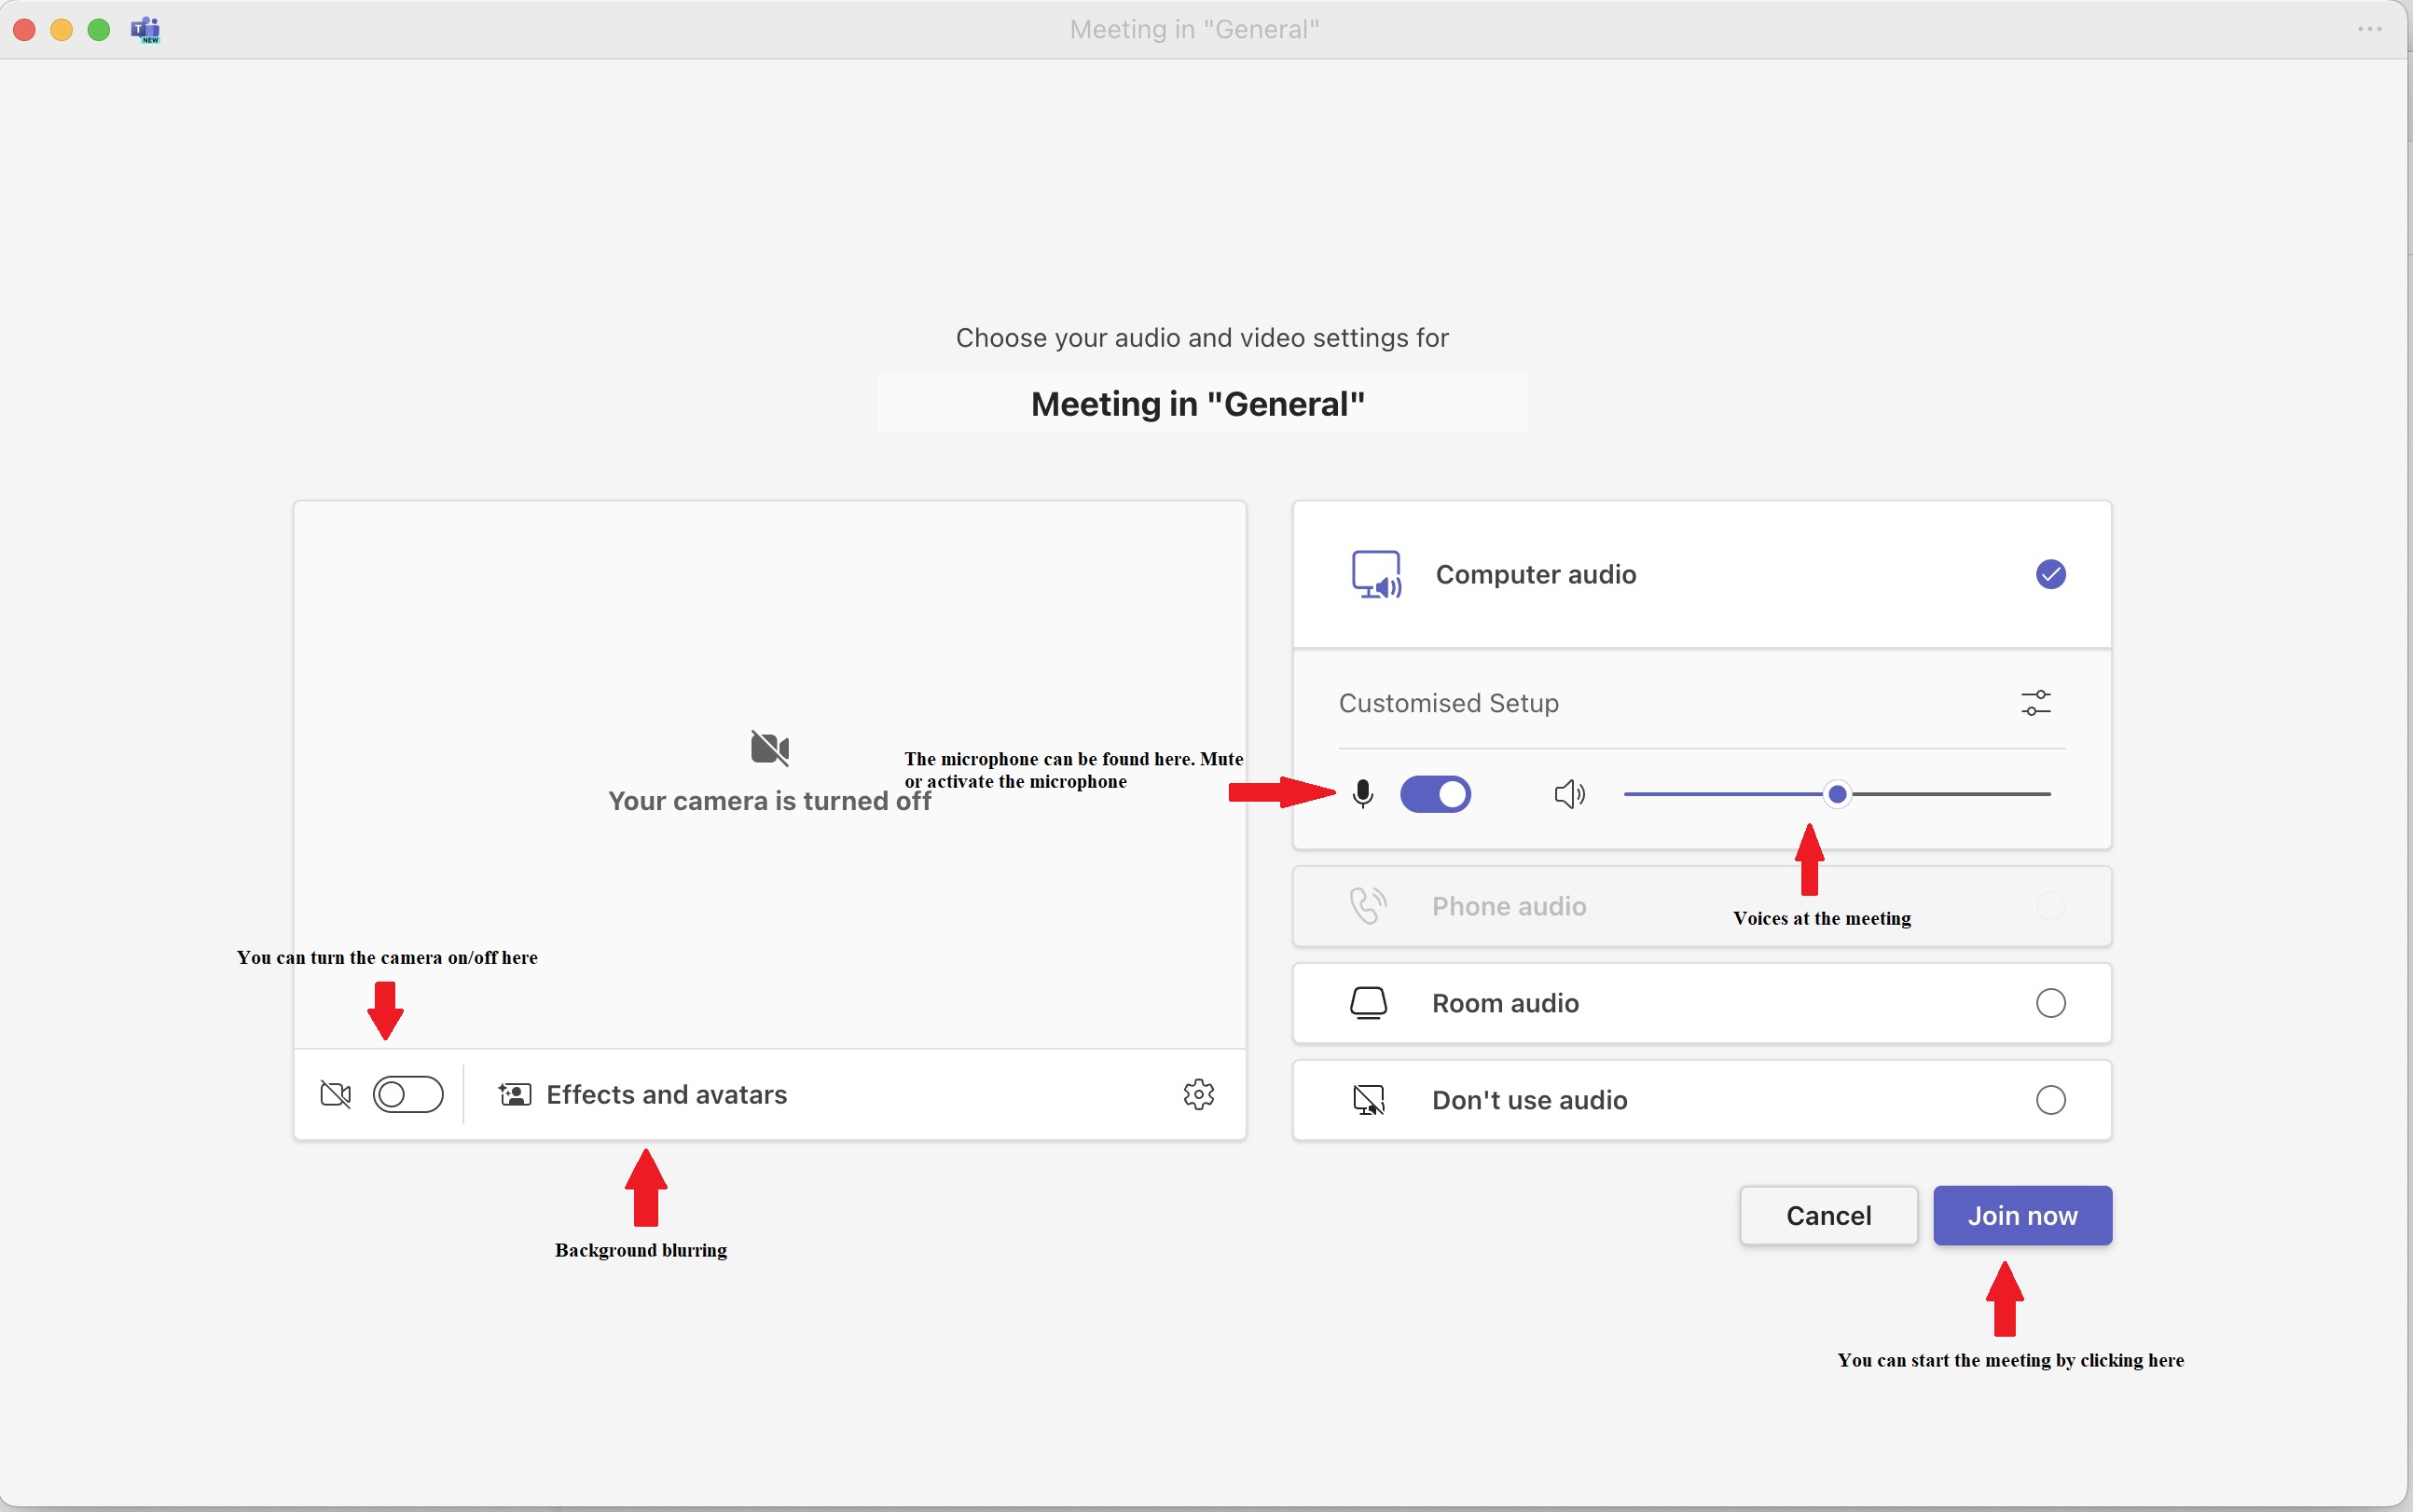The height and width of the screenshot is (1512, 2413).
Task: Expand the Customised Setup section
Action: coord(1448,703)
